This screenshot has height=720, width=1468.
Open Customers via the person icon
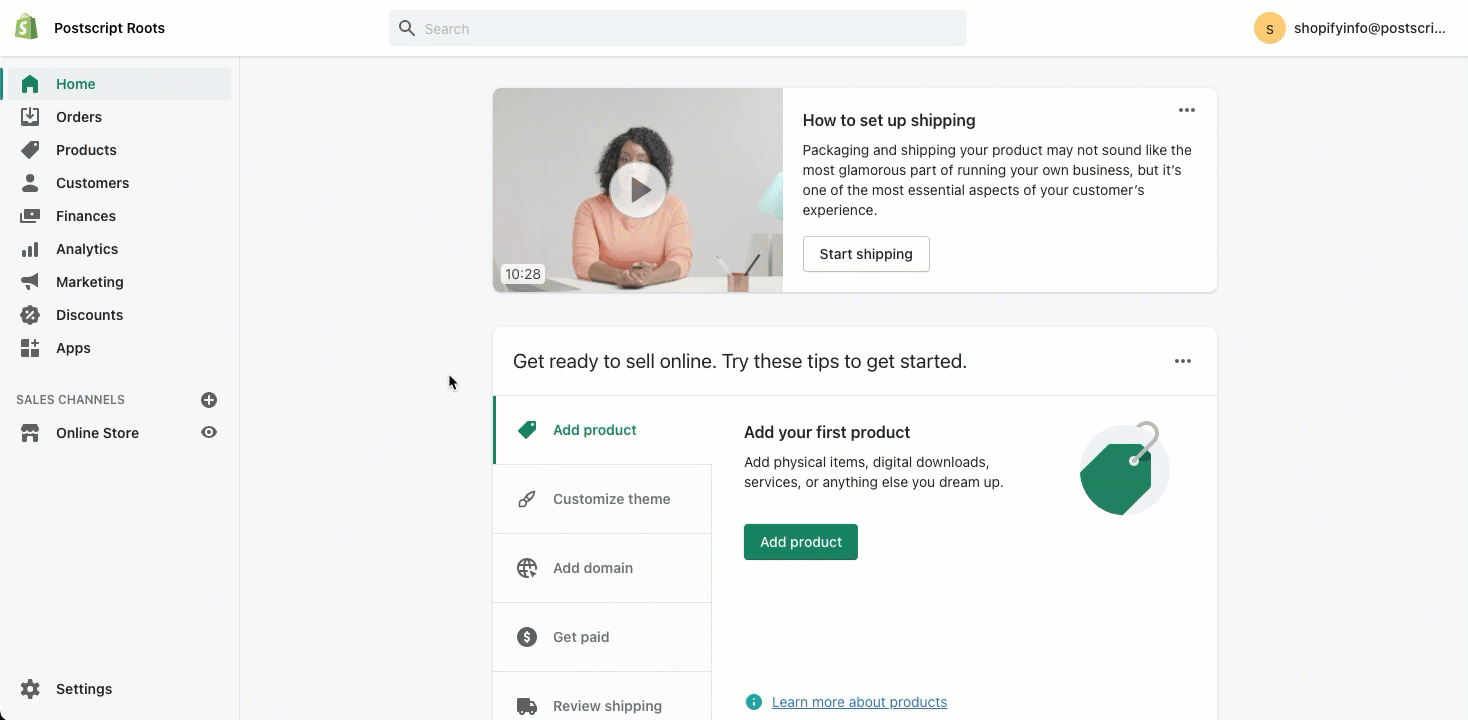(30, 183)
